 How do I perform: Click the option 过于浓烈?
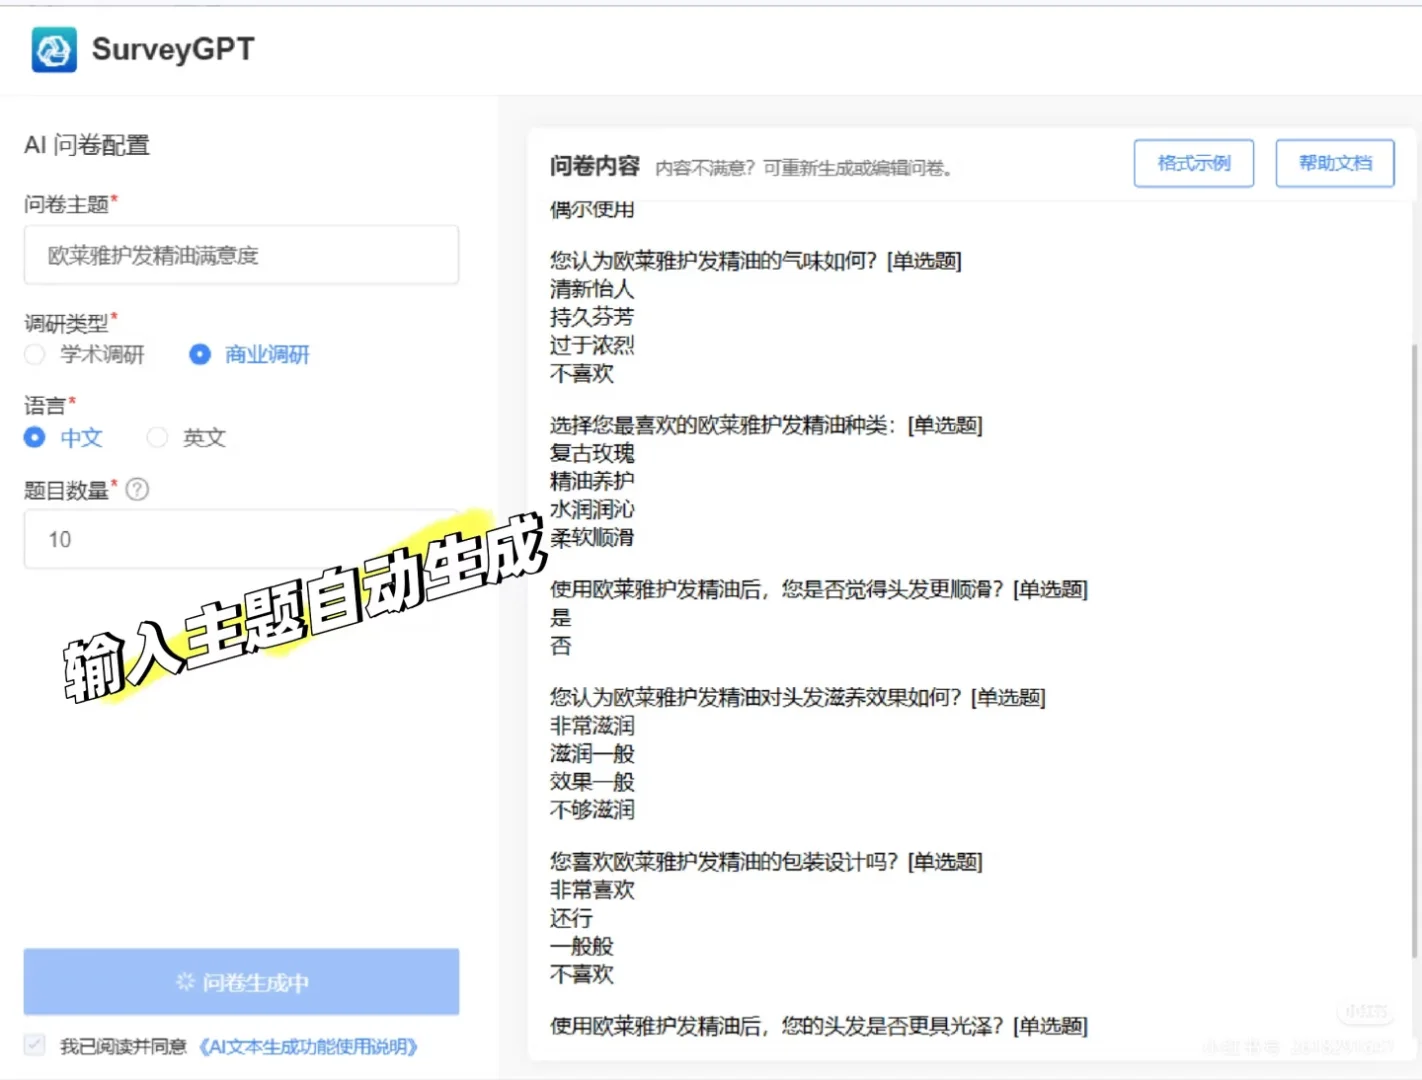pos(592,345)
